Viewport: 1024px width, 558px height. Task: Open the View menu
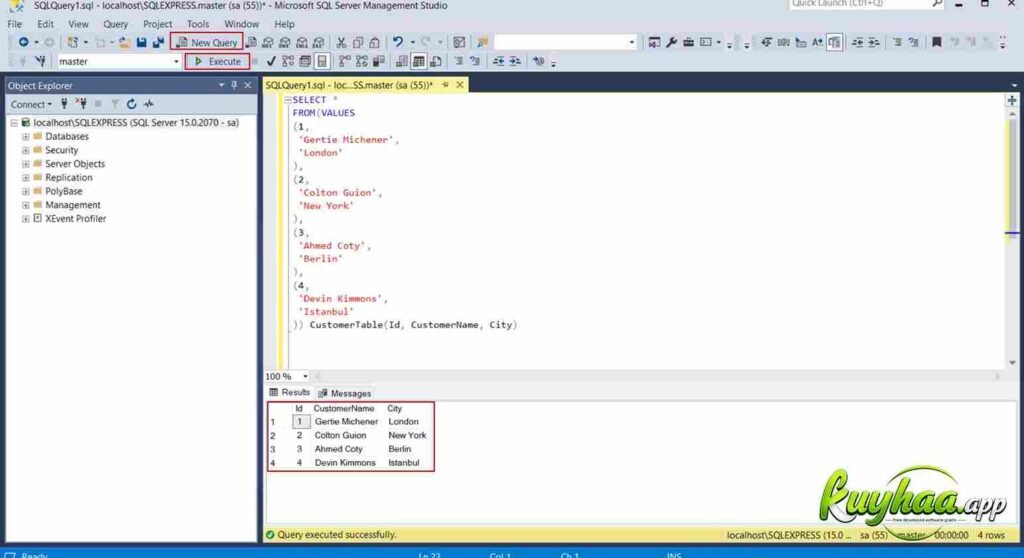pyautogui.click(x=78, y=24)
